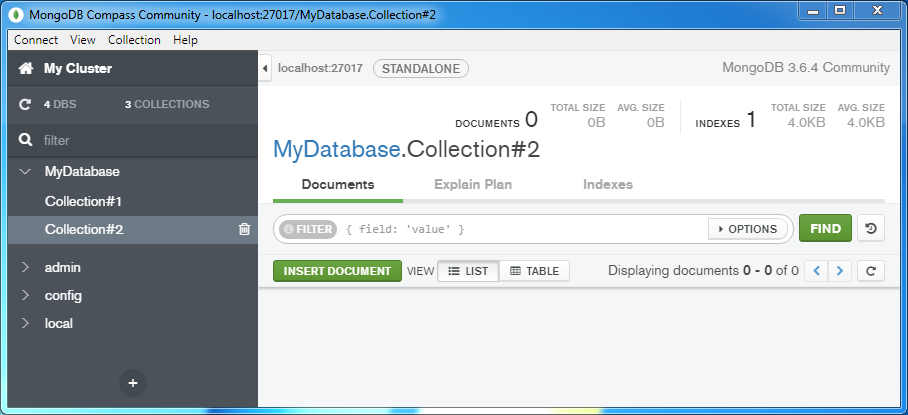Screen dimensions: 908x415
Task: Select the Documents tab
Action: (338, 185)
